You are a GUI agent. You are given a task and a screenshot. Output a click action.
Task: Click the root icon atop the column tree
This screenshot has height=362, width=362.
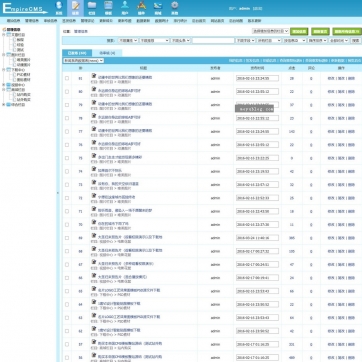pyautogui.click(x=4, y=30)
